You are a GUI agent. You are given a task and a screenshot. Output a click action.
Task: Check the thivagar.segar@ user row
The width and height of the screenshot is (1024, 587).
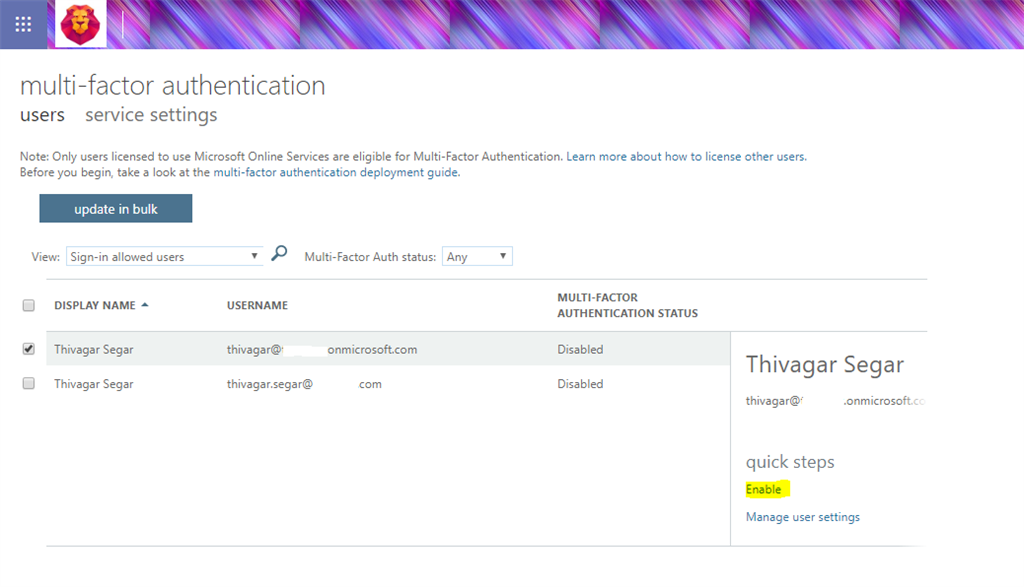pyautogui.click(x=29, y=383)
